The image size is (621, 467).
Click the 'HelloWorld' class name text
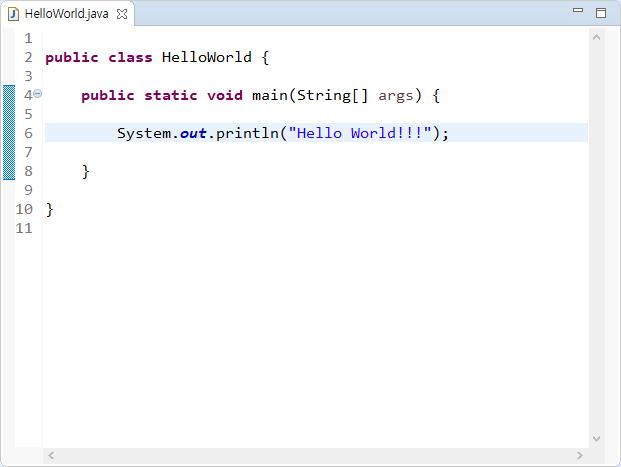(206, 57)
